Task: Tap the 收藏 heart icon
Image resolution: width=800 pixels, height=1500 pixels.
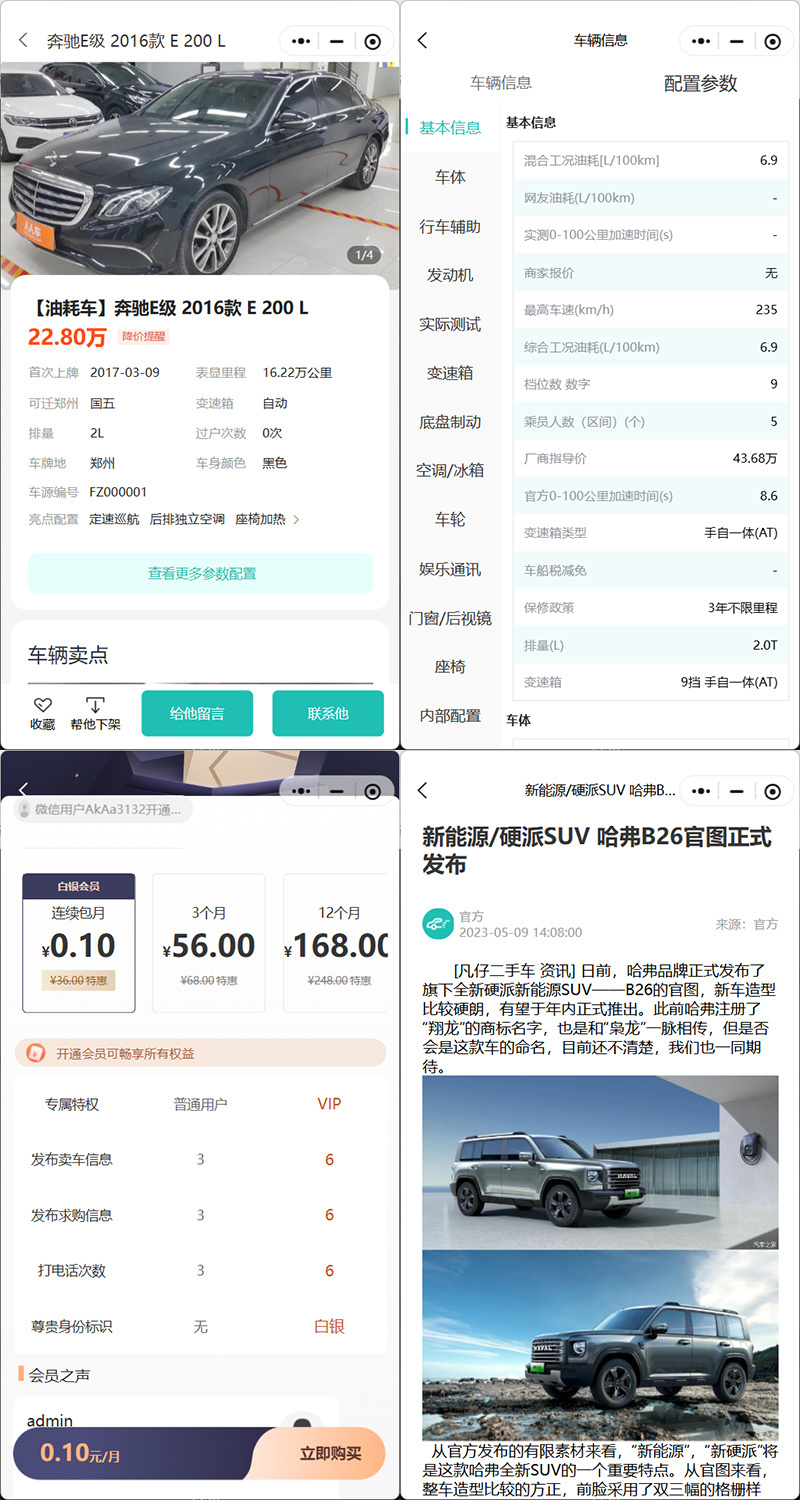Action: point(42,706)
